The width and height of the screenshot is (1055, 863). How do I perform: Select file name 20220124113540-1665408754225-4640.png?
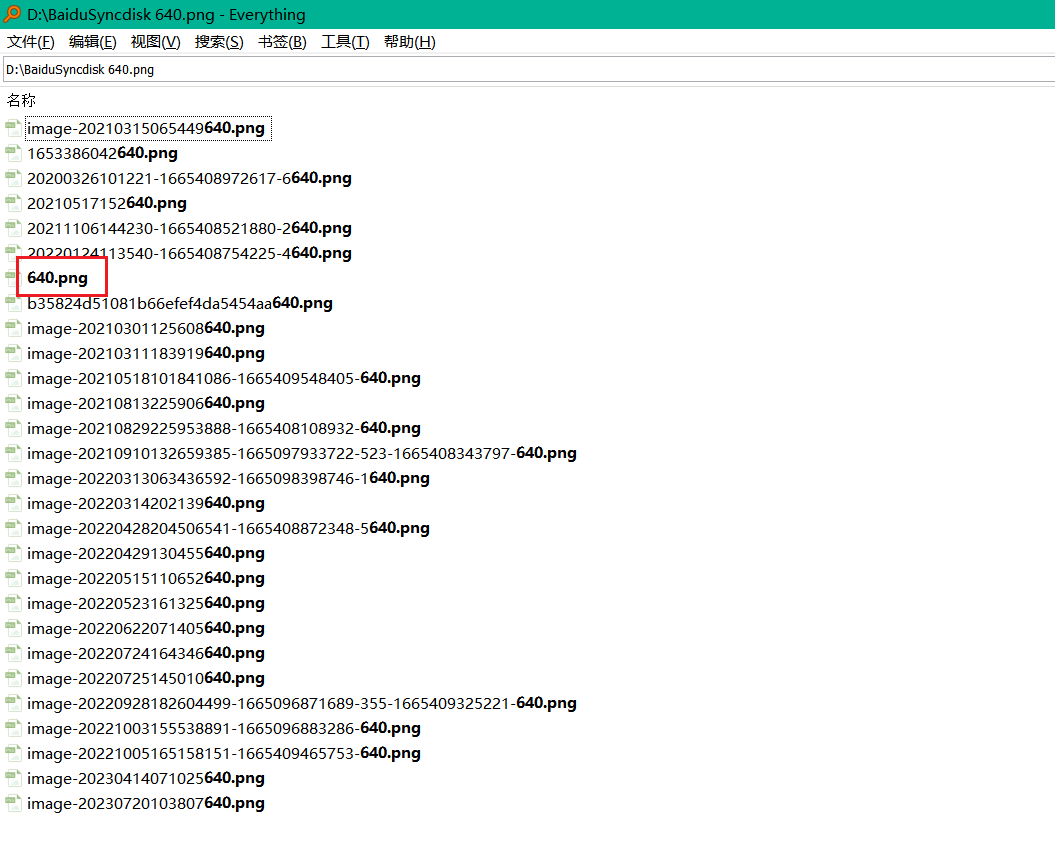coord(189,253)
